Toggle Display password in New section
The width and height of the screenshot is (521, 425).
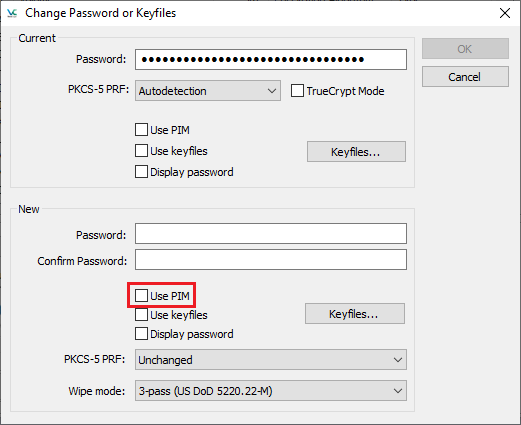141,334
